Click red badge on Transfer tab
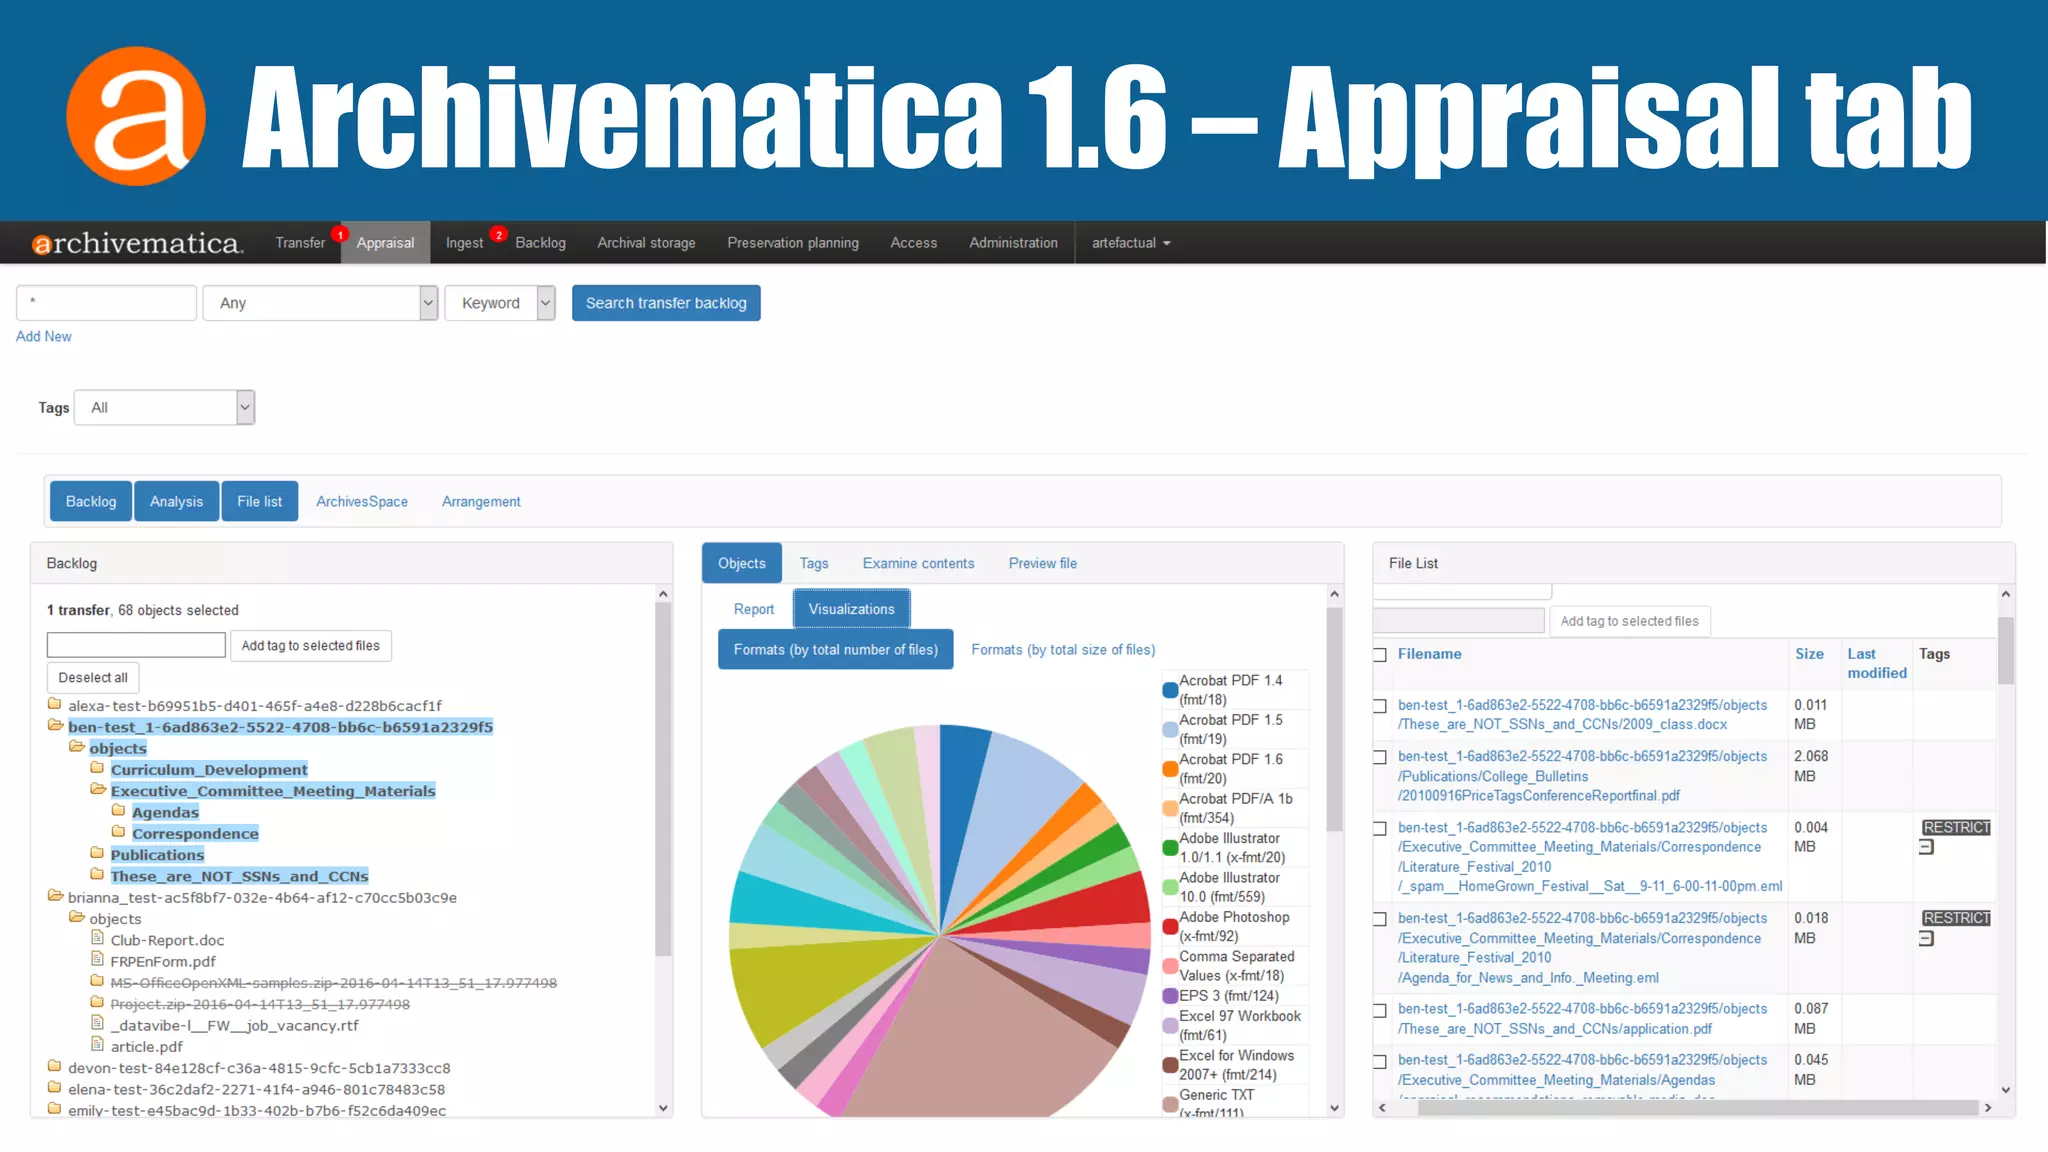 coord(340,234)
